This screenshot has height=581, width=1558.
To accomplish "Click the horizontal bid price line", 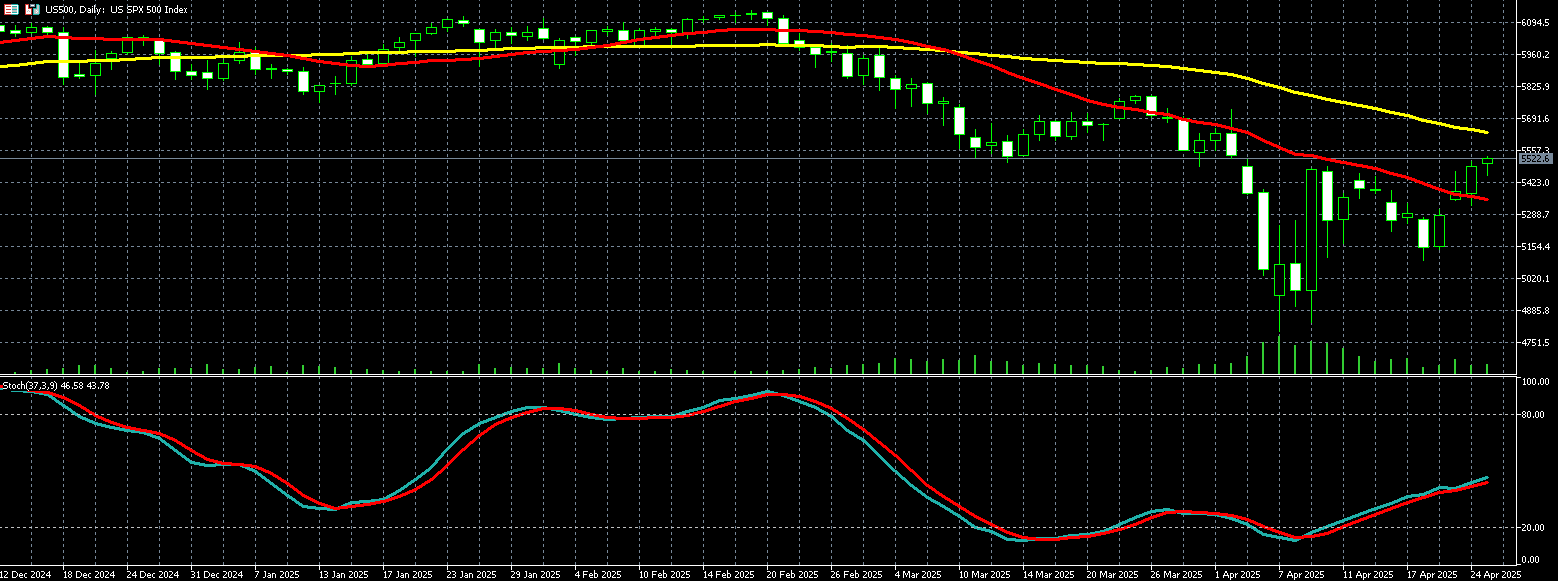I will (x=700, y=158).
